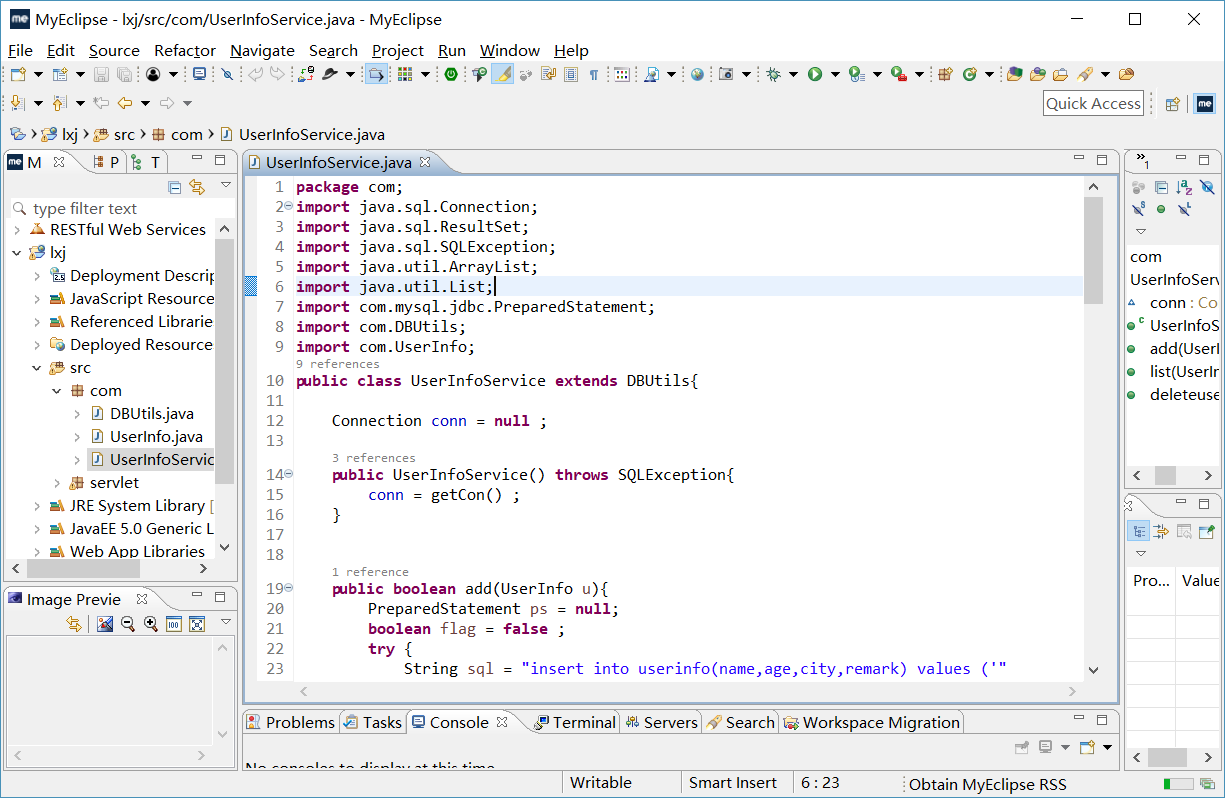1225x798 pixels.
Task: Click the Open Web Browser globe icon
Action: [x=697, y=74]
